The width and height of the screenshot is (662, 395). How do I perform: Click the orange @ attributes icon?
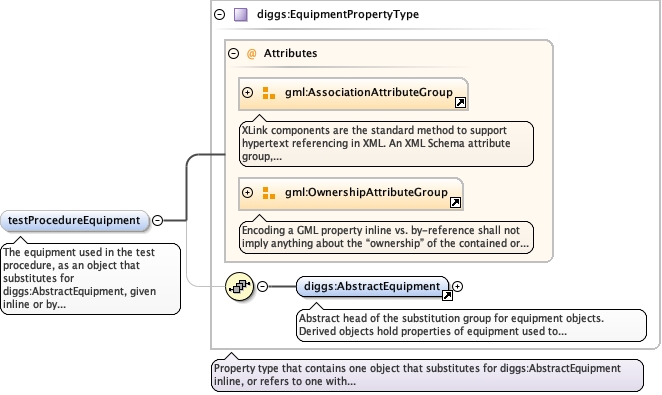251,54
